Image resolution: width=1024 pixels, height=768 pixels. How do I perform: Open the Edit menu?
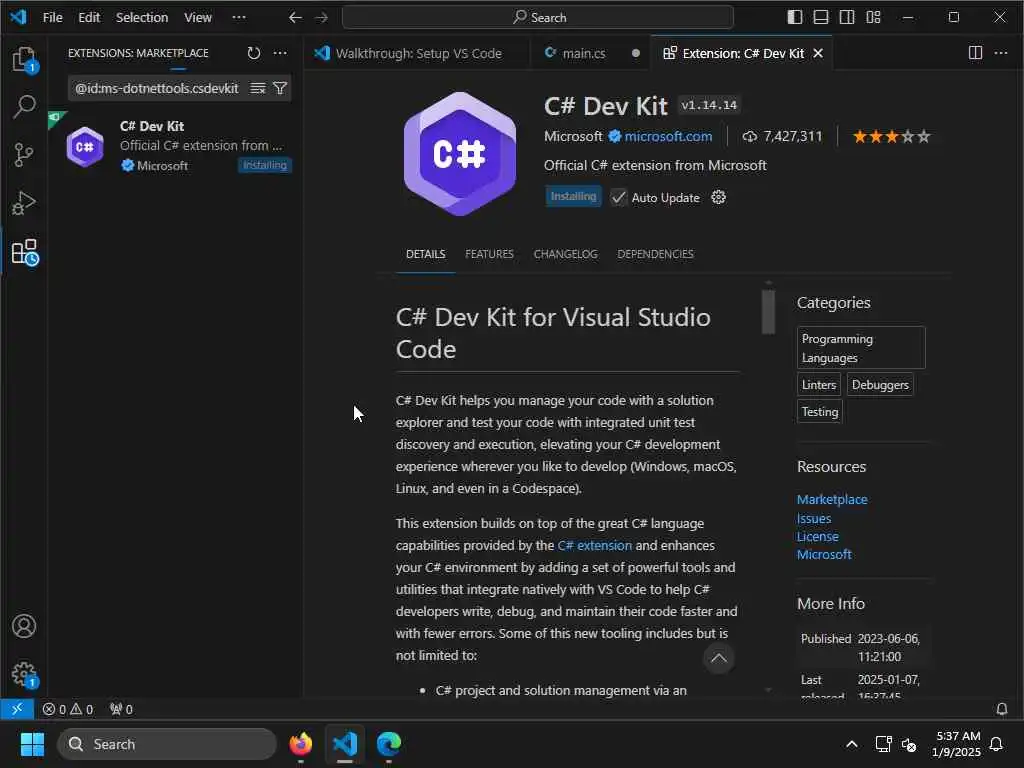pos(89,18)
